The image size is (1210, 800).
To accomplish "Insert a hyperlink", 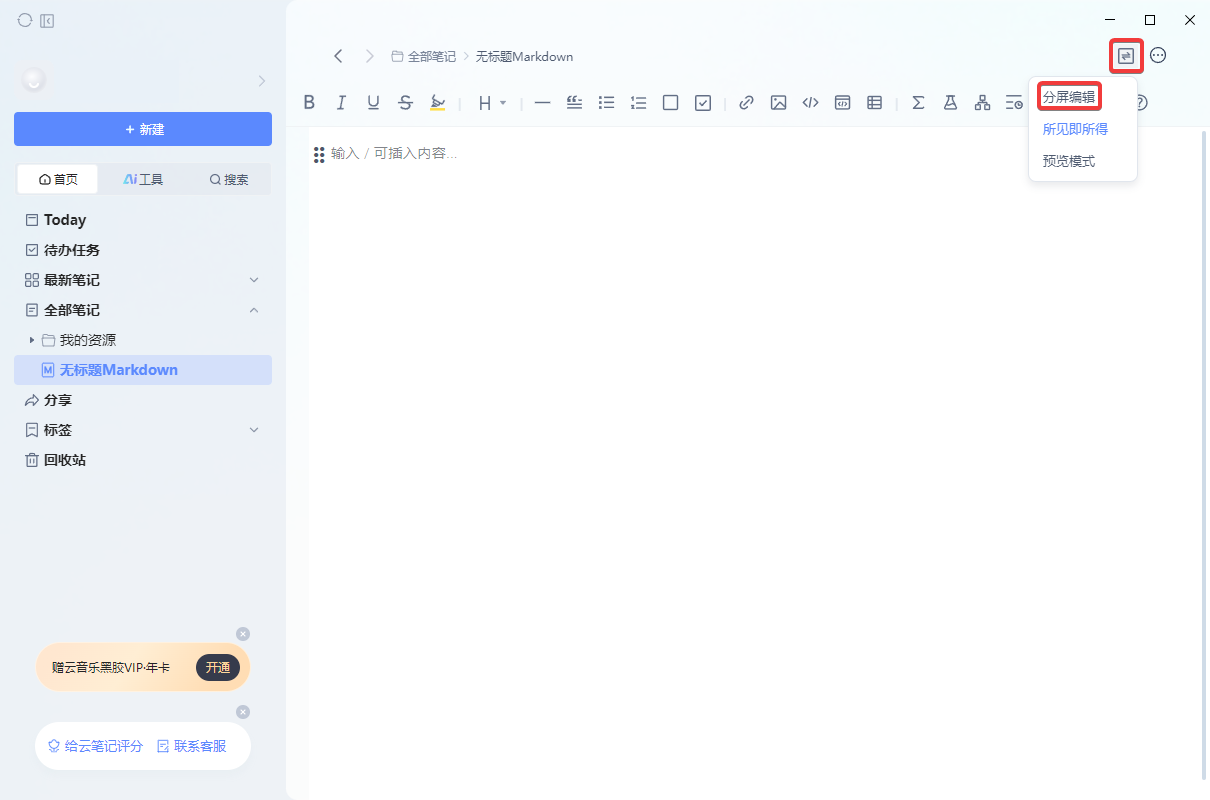I will click(x=746, y=102).
